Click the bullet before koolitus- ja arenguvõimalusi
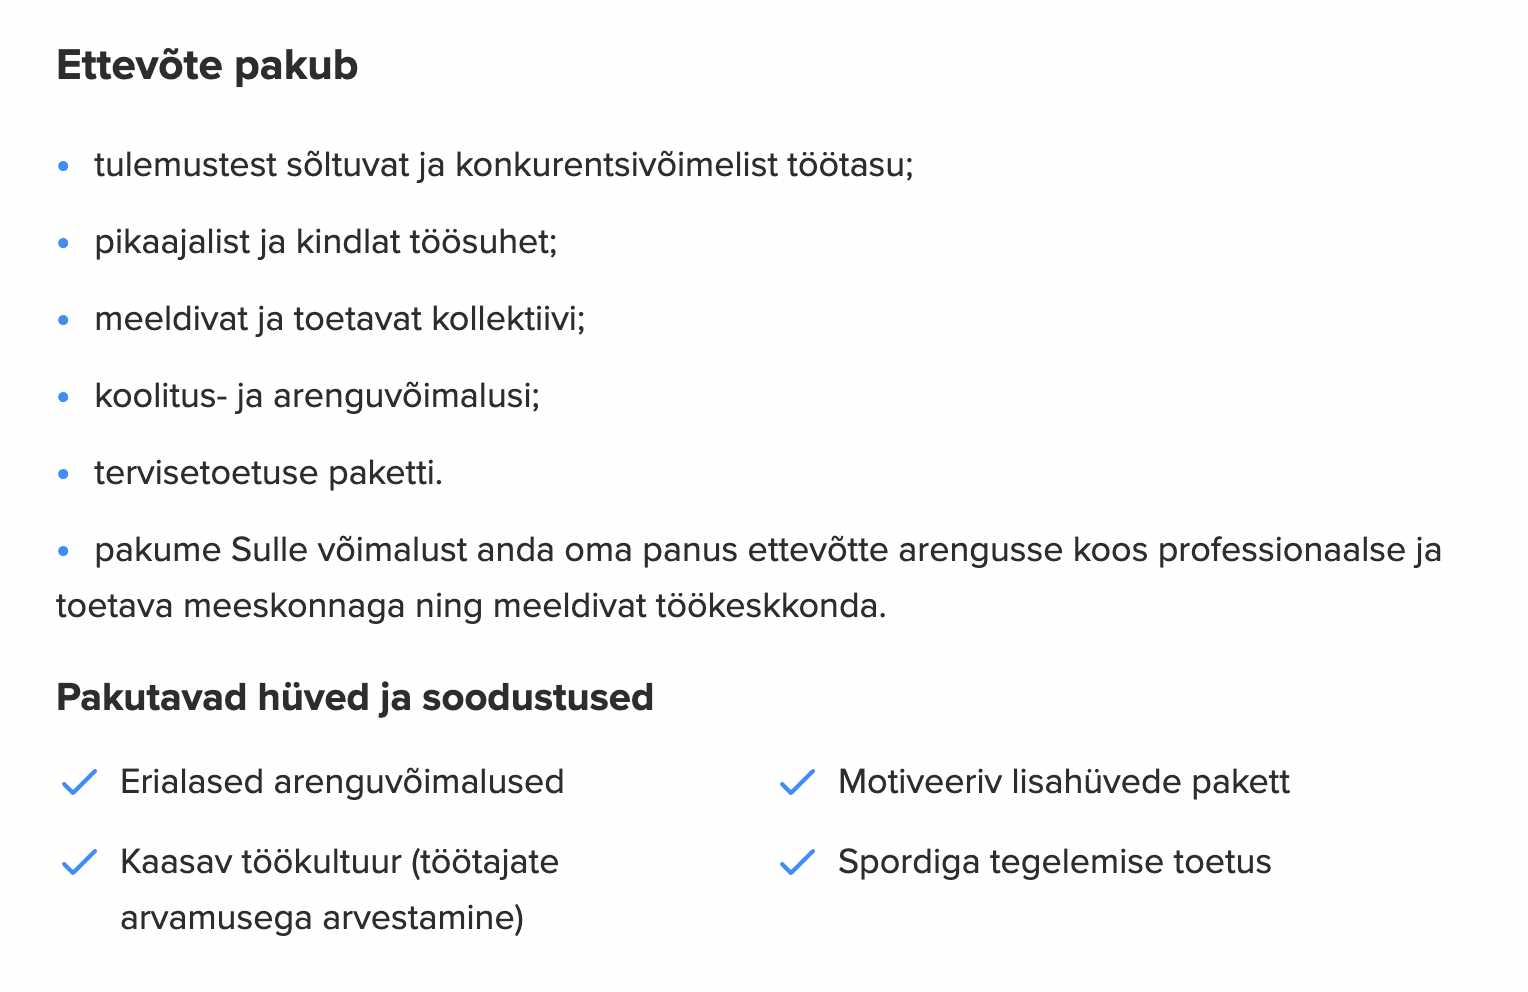This screenshot has width=1528, height=992. [64, 397]
